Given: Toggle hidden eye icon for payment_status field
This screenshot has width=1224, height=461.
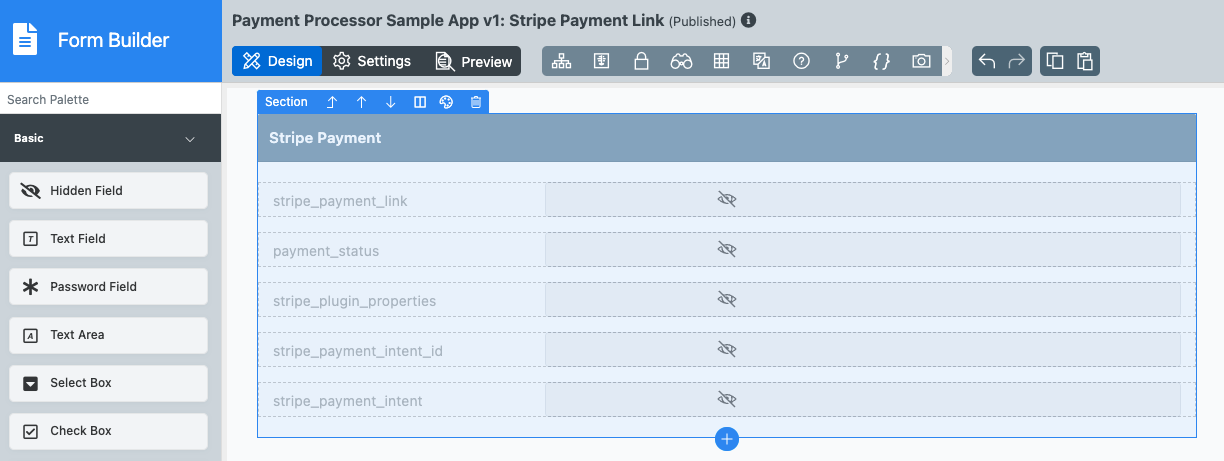Looking at the screenshot, I should tap(727, 249).
